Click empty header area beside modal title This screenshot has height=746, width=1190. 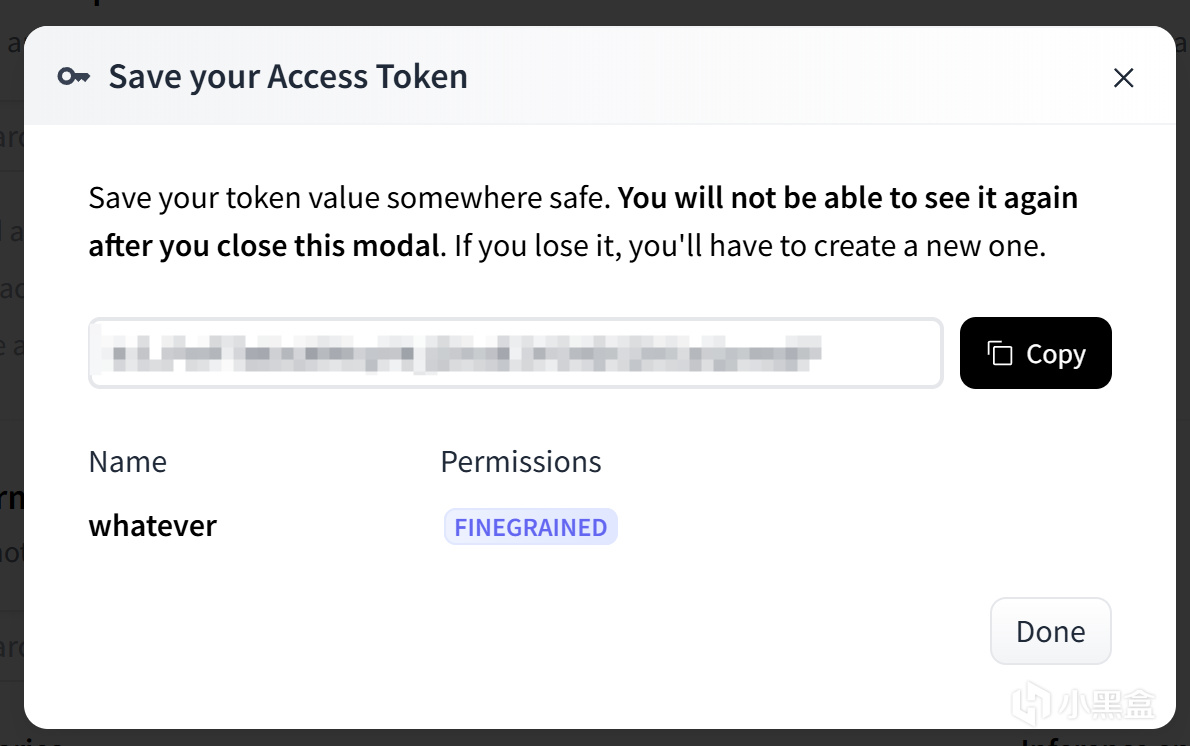(780, 77)
